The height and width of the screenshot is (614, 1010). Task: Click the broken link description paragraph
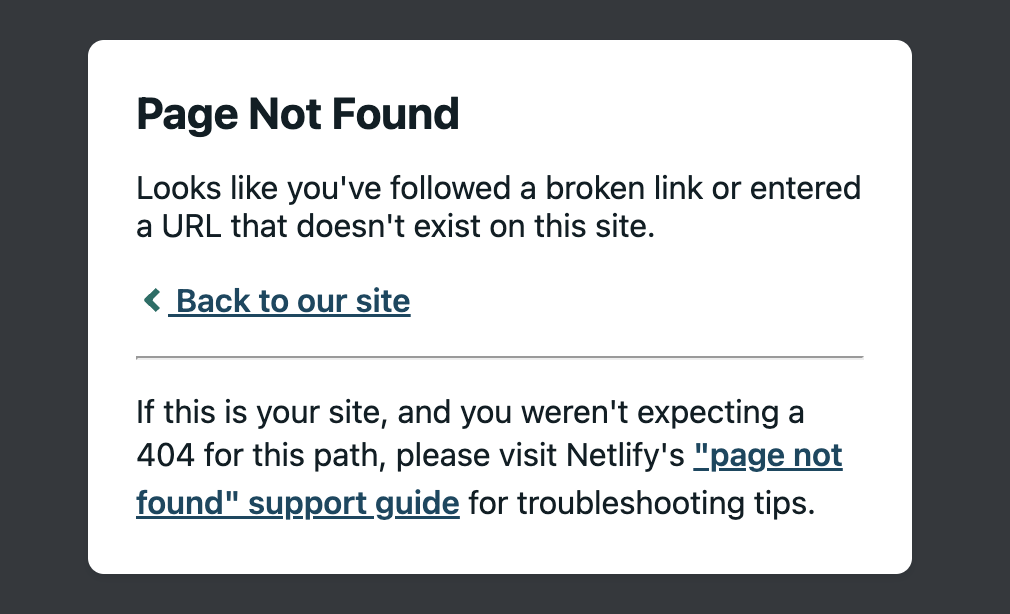click(x=498, y=206)
